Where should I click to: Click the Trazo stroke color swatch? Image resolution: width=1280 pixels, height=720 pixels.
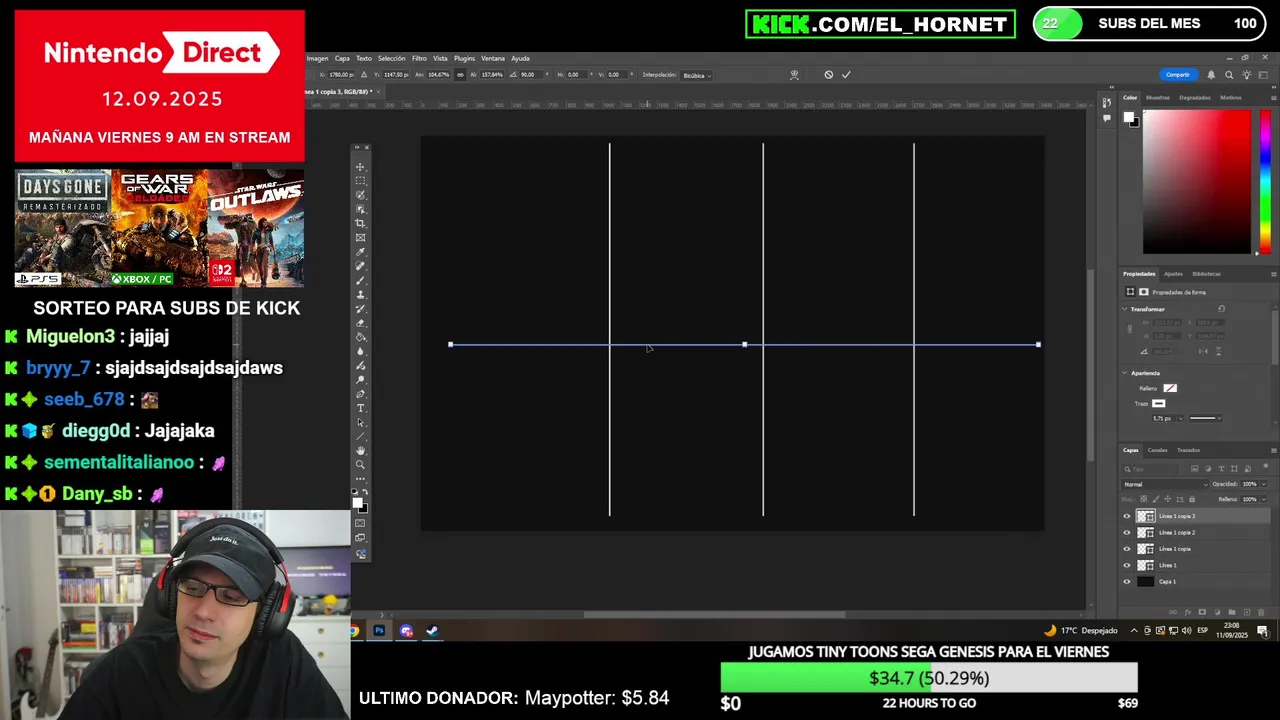[x=1158, y=403]
